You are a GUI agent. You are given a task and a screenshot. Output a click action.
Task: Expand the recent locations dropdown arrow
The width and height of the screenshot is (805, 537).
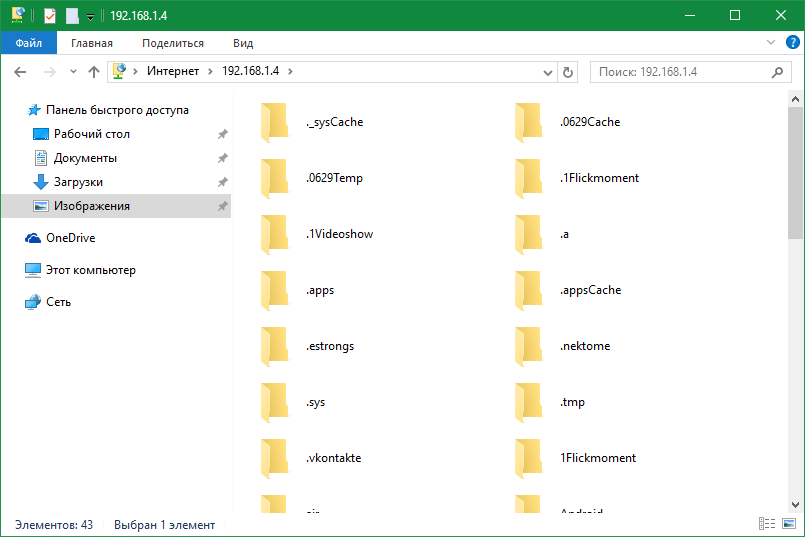pos(73,72)
